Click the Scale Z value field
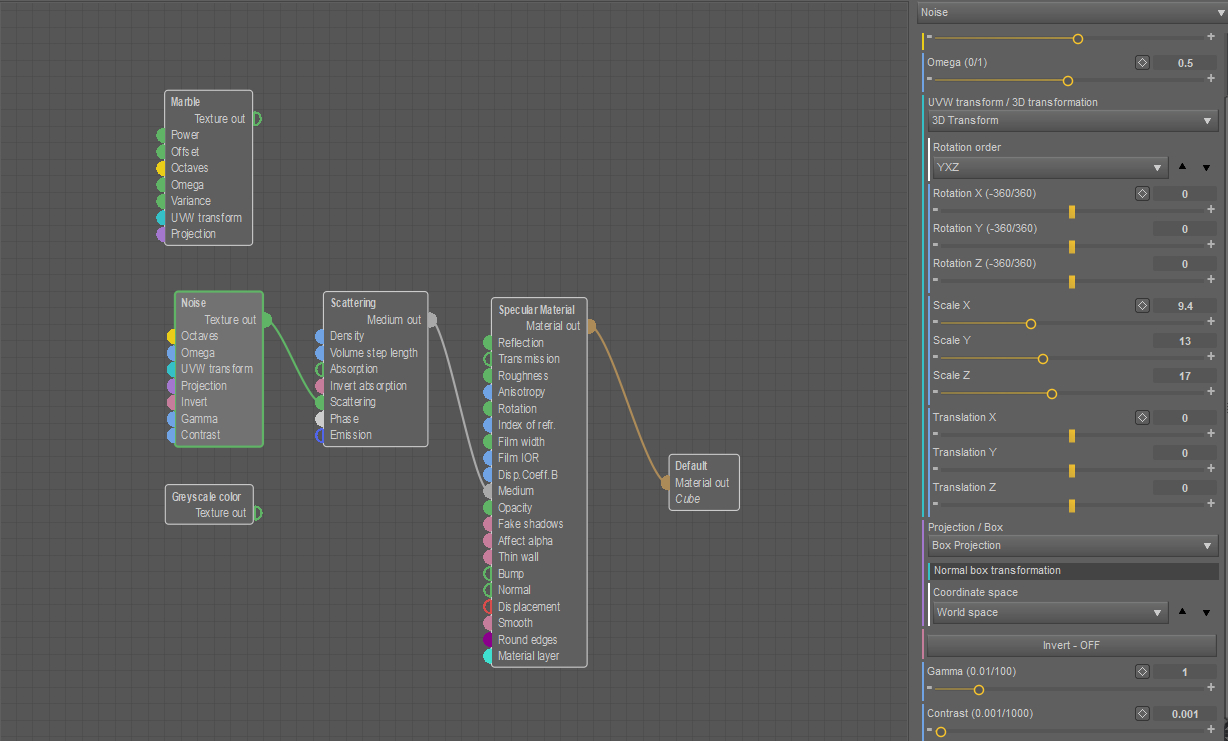 (x=1184, y=376)
